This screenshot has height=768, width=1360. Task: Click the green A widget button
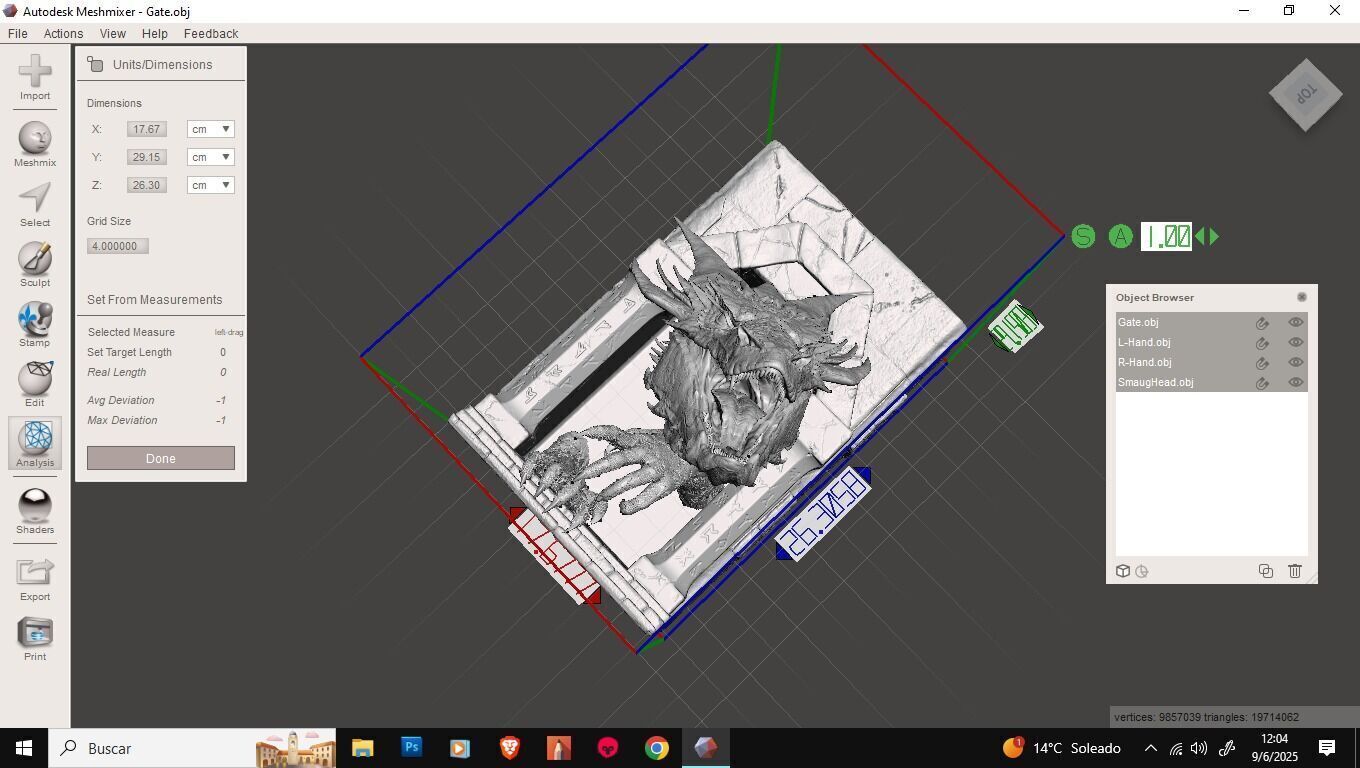point(1121,237)
